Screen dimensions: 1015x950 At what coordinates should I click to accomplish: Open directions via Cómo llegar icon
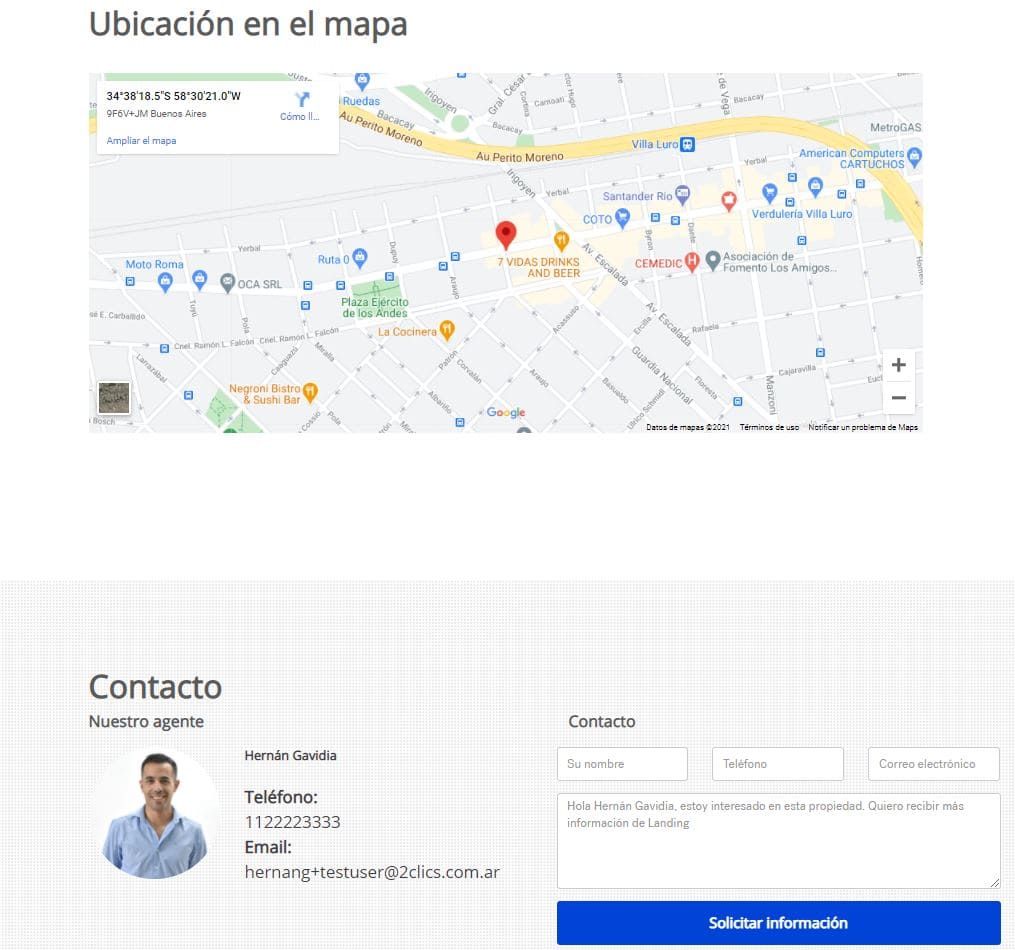pos(302,100)
